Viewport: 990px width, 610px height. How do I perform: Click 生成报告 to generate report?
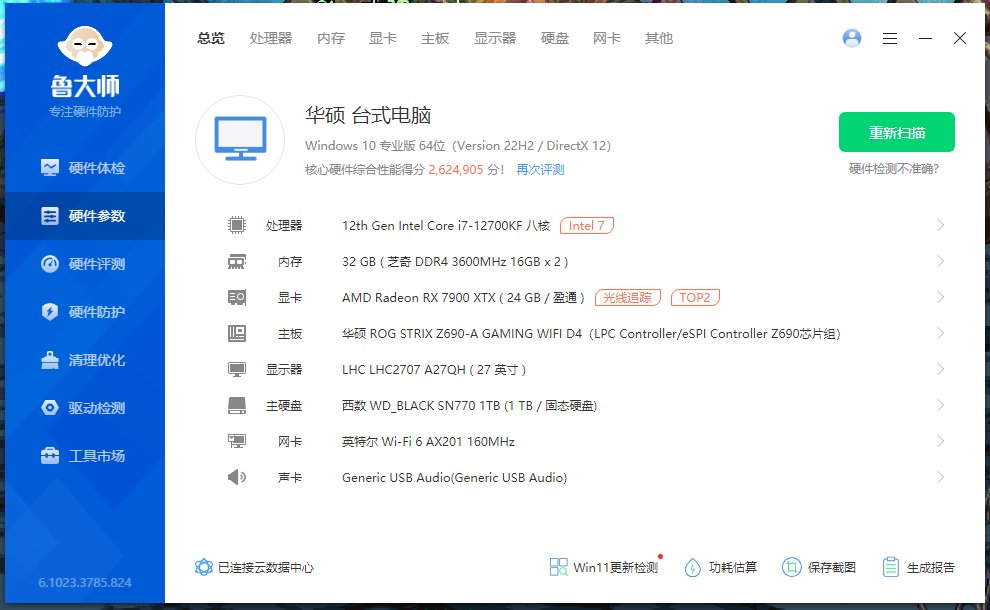(919, 567)
